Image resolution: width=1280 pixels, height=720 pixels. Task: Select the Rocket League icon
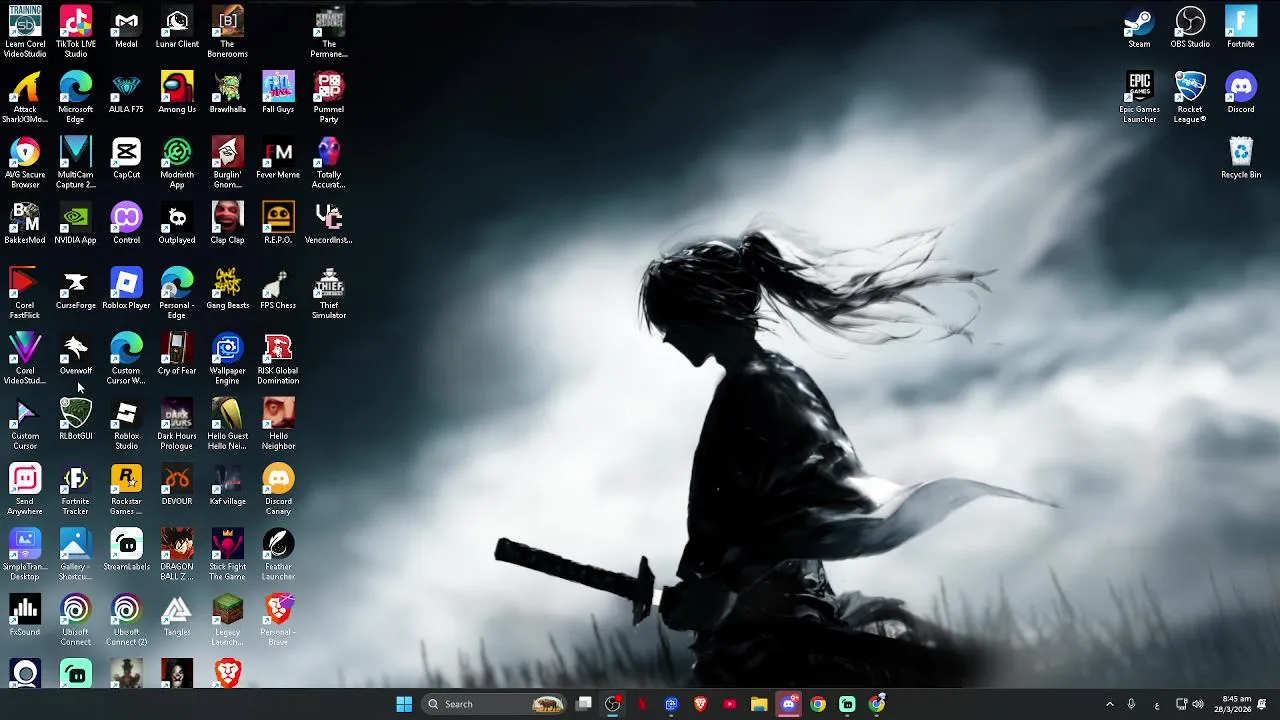[1190, 97]
